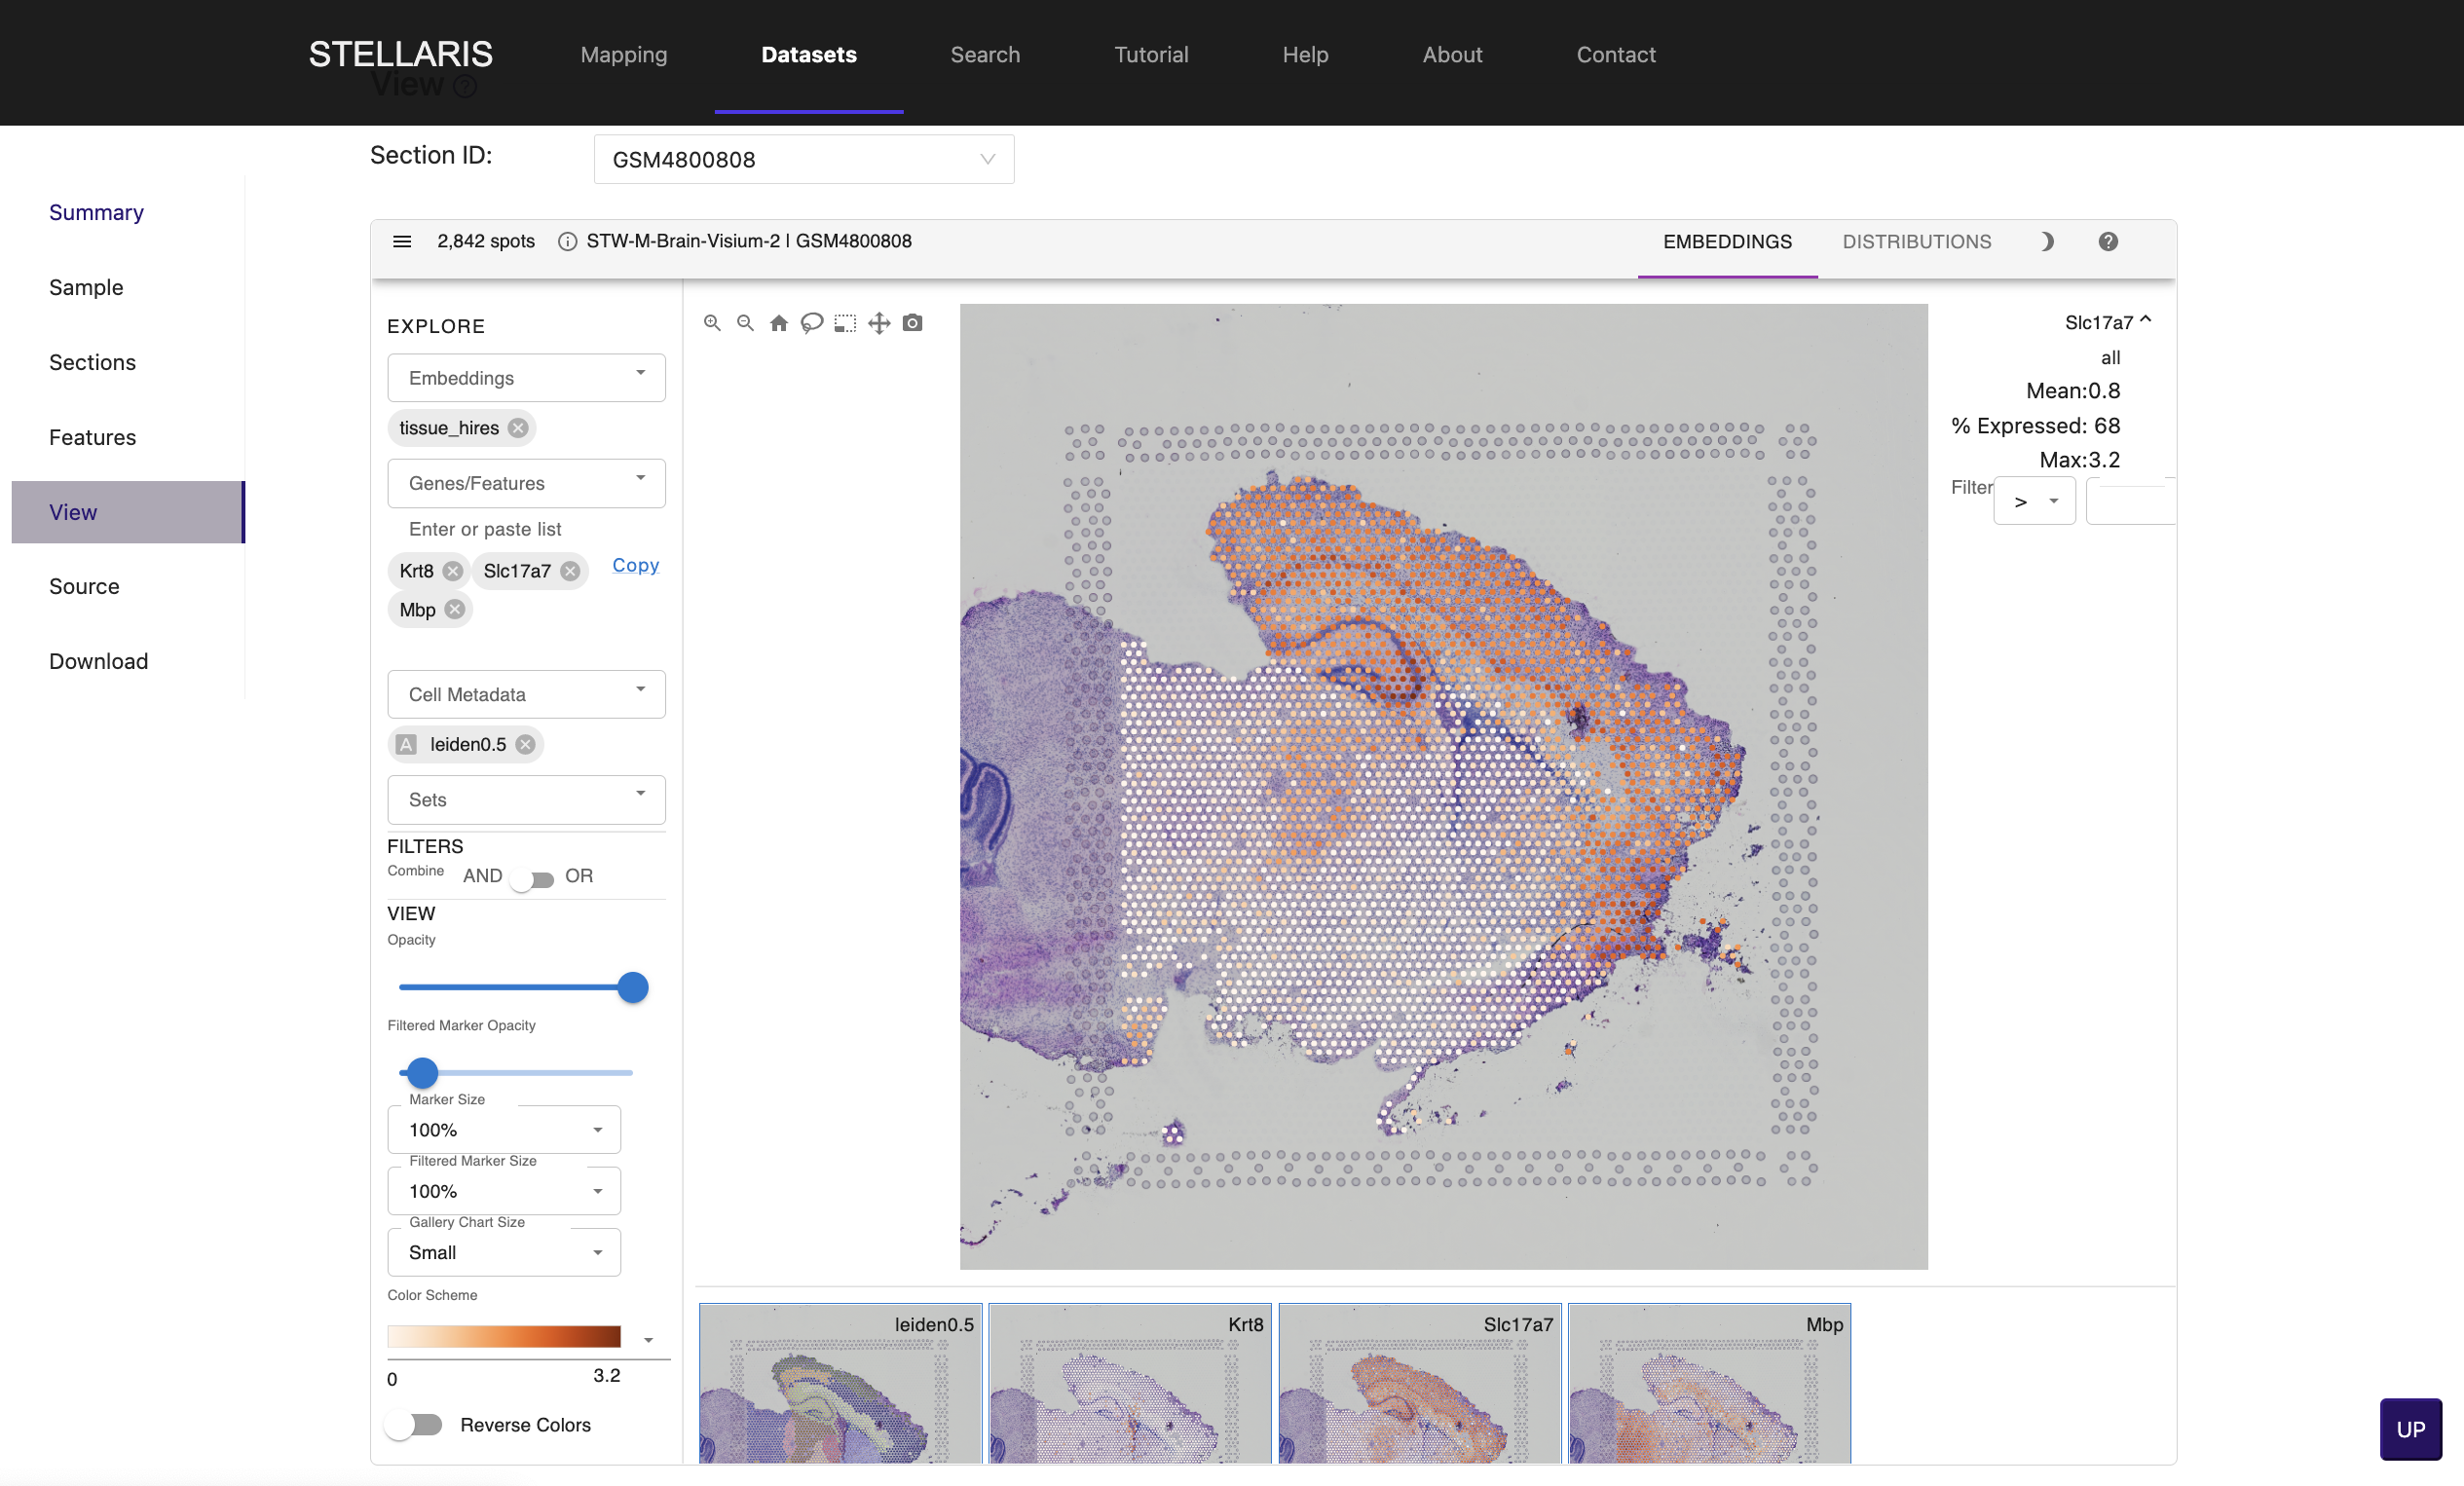Select the lasso selection tool
Image resolution: width=2464 pixels, height=1486 pixels.
click(812, 322)
